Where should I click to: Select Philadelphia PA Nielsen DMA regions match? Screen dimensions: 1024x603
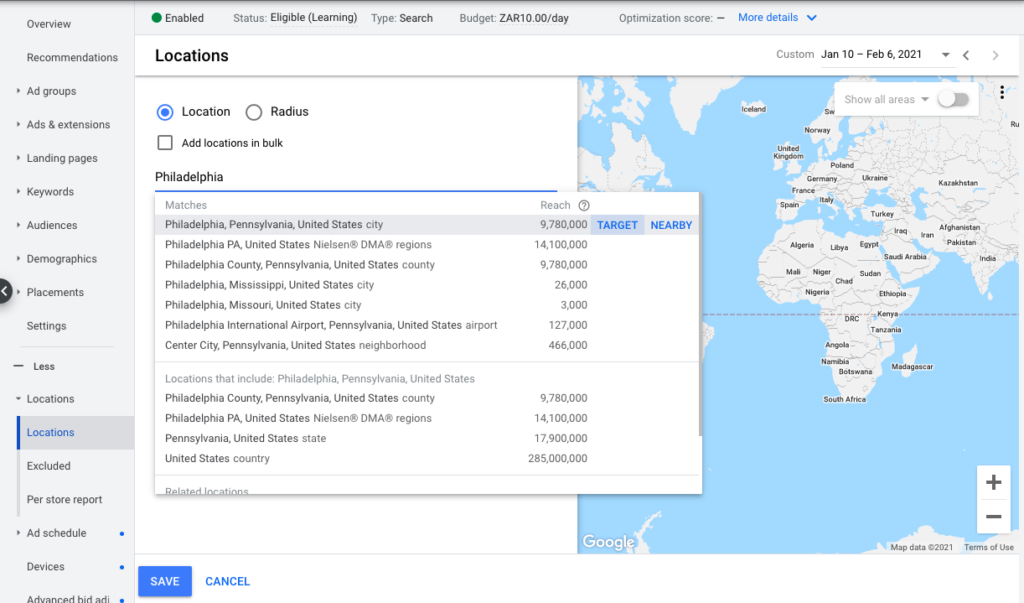pos(376,244)
